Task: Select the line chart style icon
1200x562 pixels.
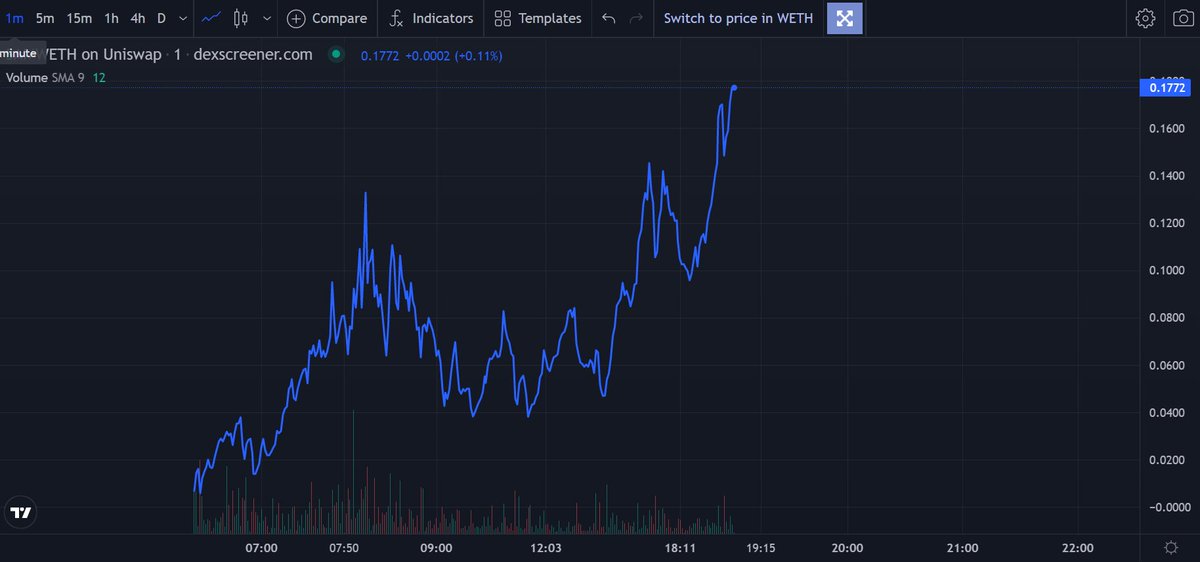Action: pyautogui.click(x=211, y=18)
